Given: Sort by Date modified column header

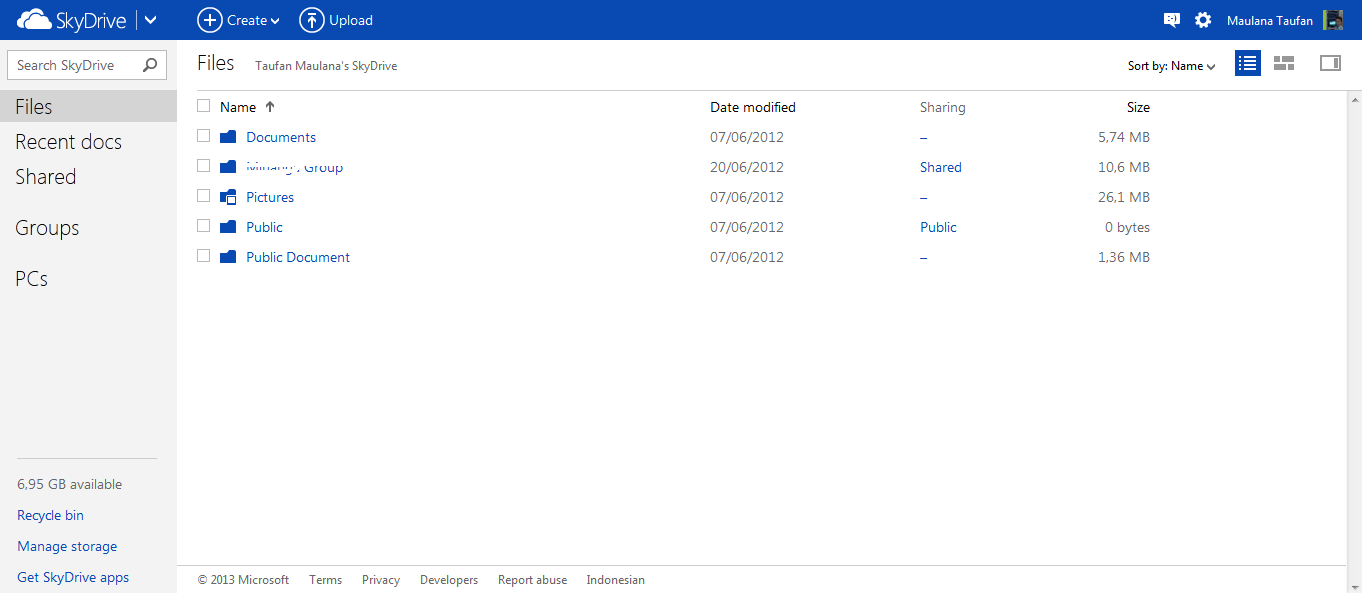Looking at the screenshot, I should coord(753,107).
